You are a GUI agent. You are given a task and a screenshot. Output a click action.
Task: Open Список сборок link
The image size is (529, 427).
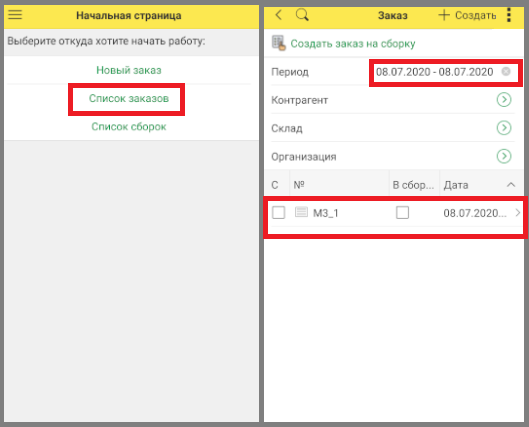pyautogui.click(x=129, y=127)
